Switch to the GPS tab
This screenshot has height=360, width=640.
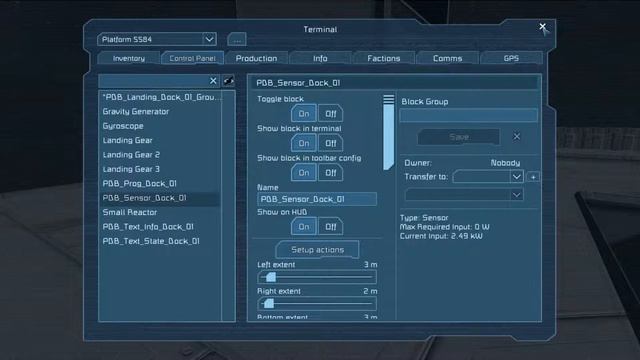511,58
